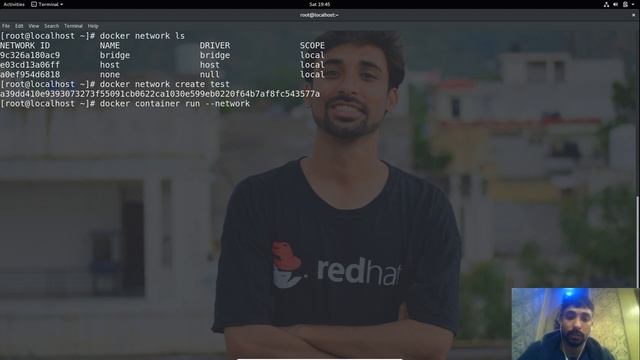Click the long network hash beginning a39dd410e
The width and height of the screenshot is (640, 360).
coord(160,94)
